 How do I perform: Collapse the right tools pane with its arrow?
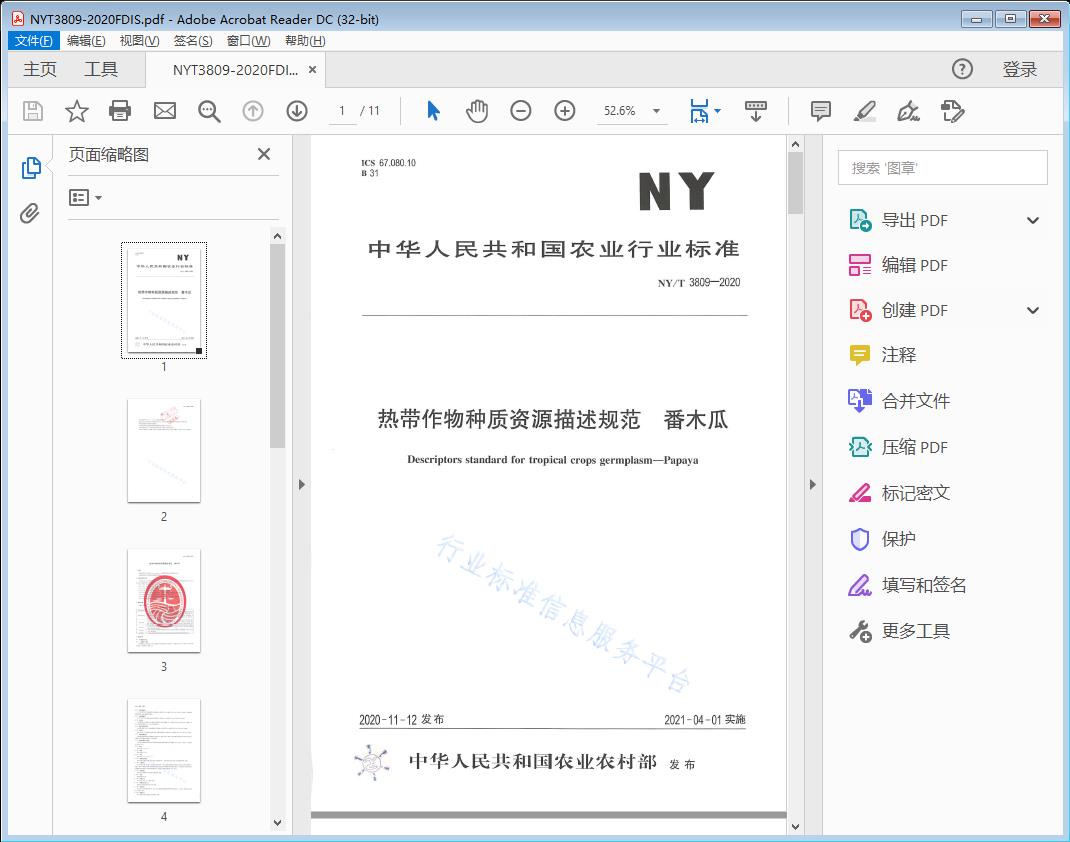point(813,484)
